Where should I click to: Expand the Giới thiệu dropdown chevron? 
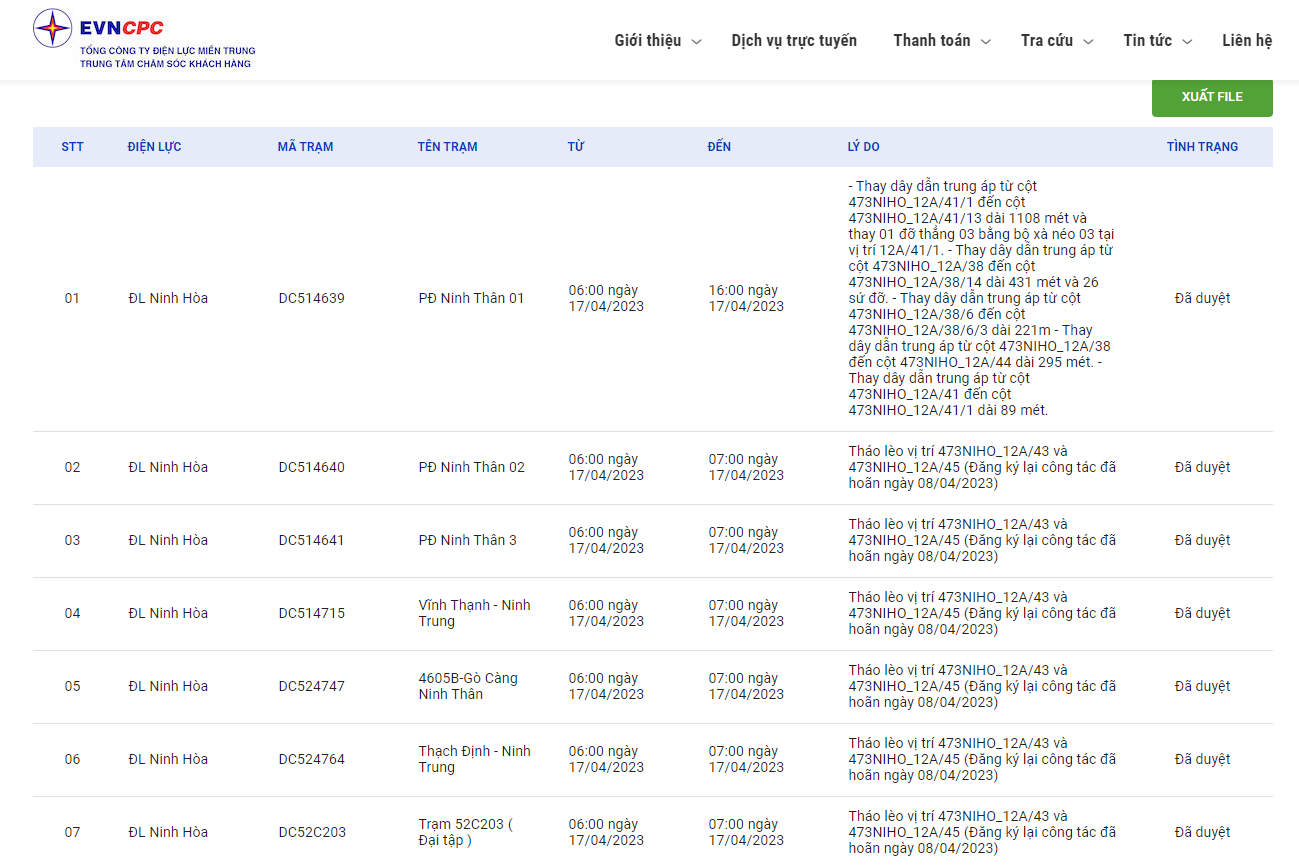[x=697, y=42]
